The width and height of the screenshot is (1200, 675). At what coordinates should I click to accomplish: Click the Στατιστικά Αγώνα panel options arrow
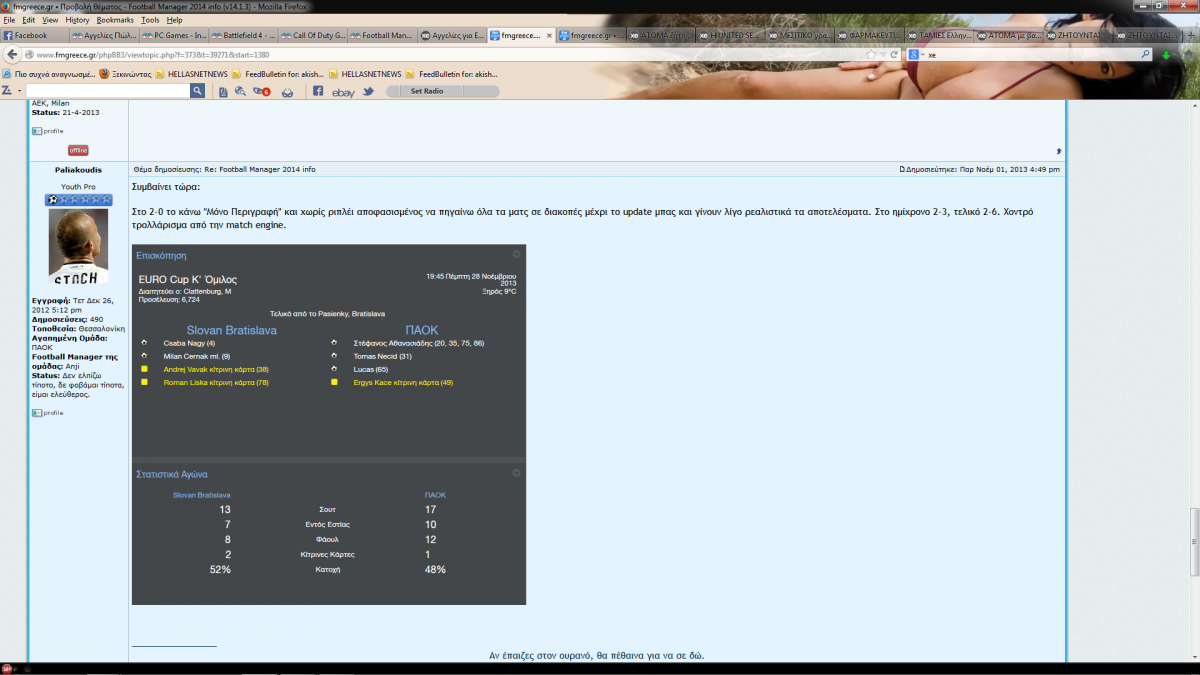[516, 473]
